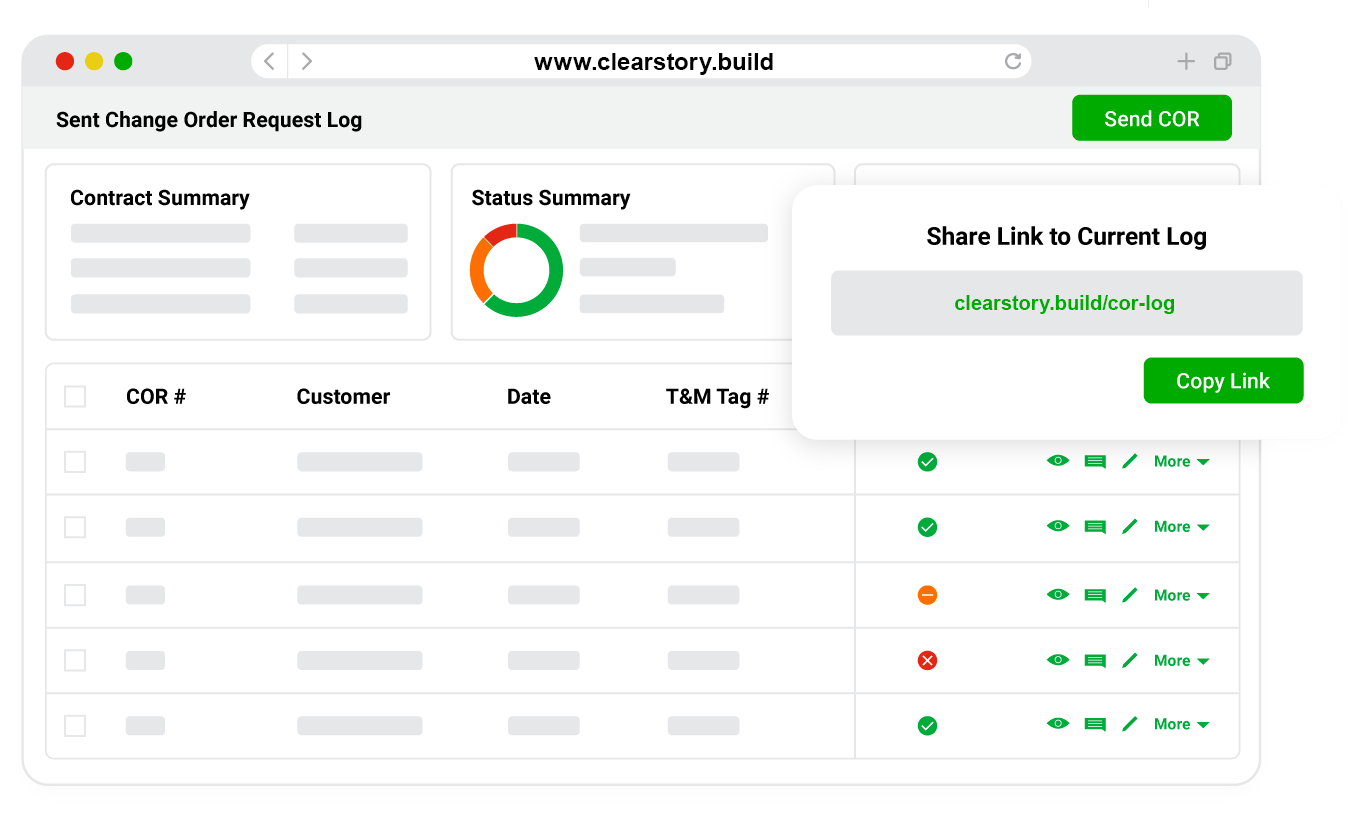
Task: Expand More dropdown in first row
Action: [x=1181, y=461]
